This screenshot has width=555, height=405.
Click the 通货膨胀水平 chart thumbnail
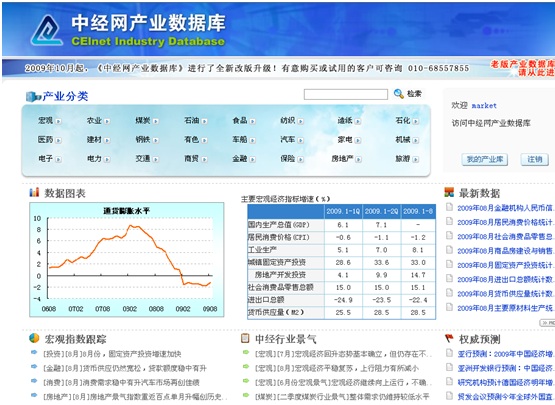[x=127, y=259]
